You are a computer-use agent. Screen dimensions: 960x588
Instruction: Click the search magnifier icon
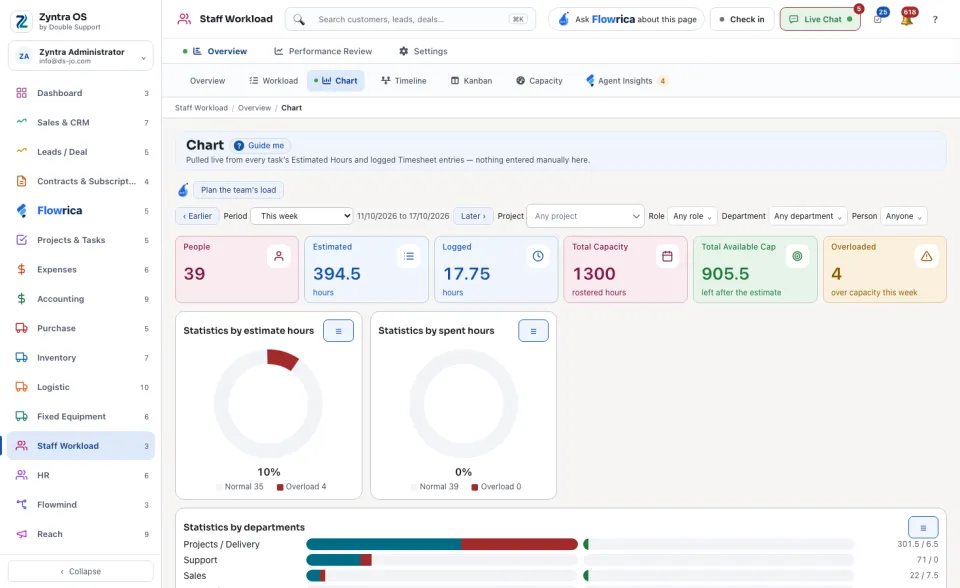point(299,20)
